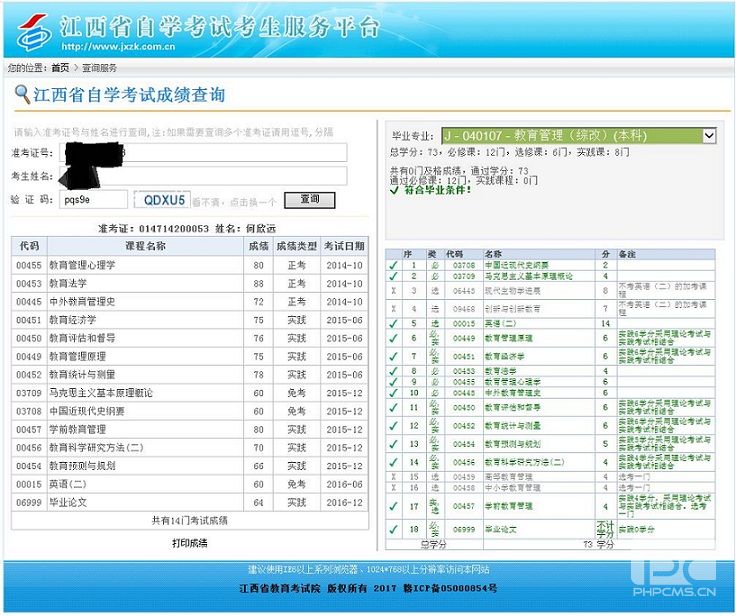Image resolution: width=736 pixels, height=616 pixels.
Task: Click the 共有14门考试成绩 summary text
Action: click(x=190, y=521)
